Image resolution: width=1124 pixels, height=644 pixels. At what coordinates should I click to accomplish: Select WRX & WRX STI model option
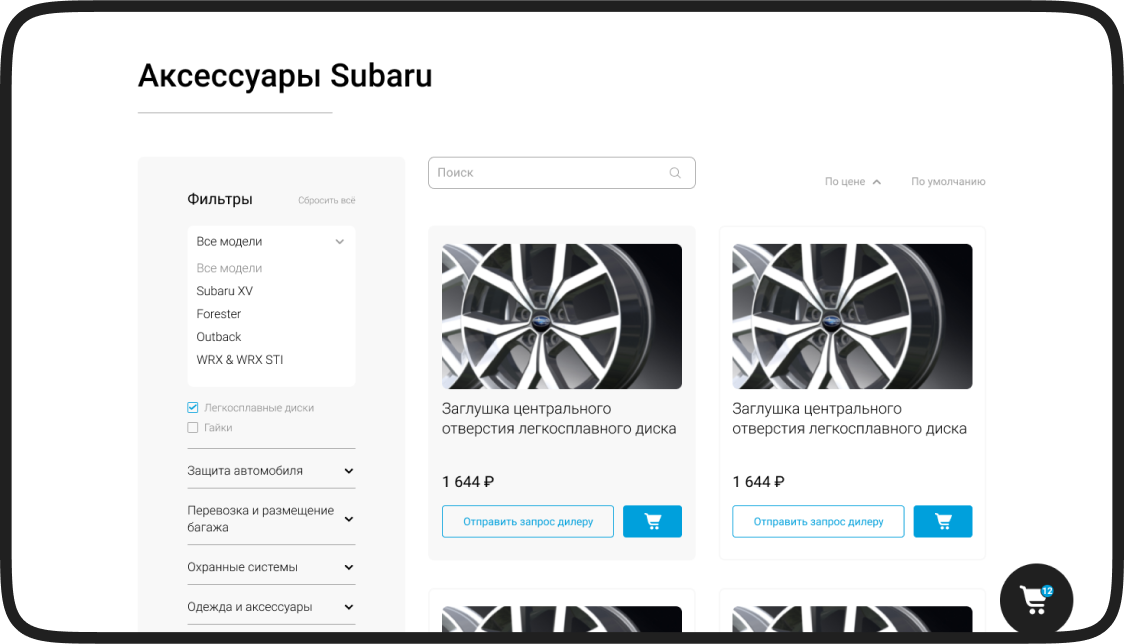click(x=239, y=360)
